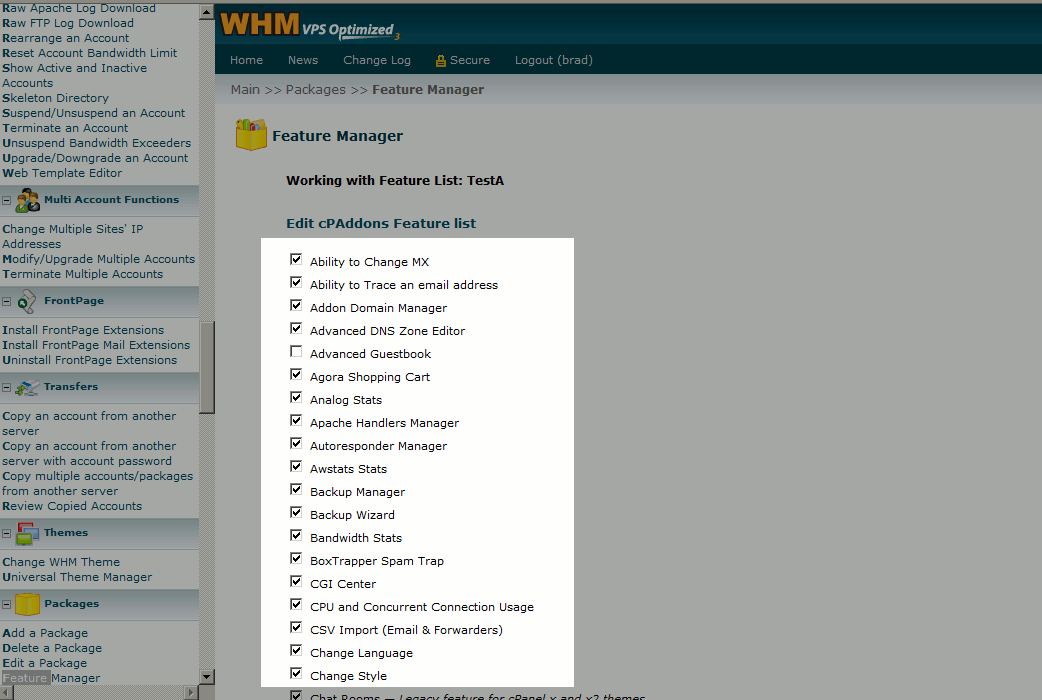This screenshot has width=1042, height=700.
Task: Disable the Agora Shopping Cart feature
Action: click(296, 373)
